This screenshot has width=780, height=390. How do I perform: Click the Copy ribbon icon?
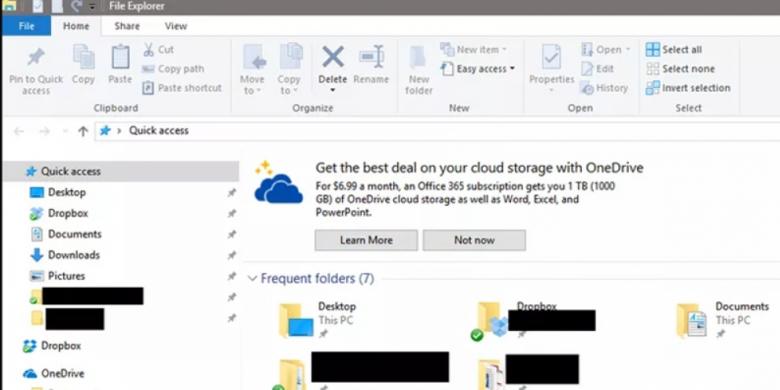click(x=83, y=57)
